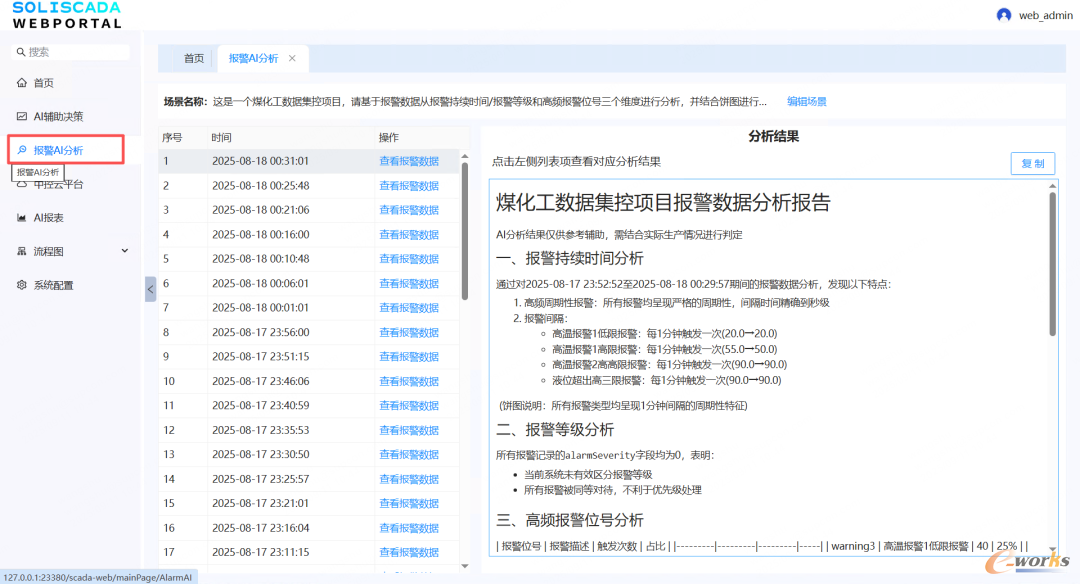Click the AI辅助决策 chart icon
Viewport: 1080px width, 584px height.
coord(21,116)
